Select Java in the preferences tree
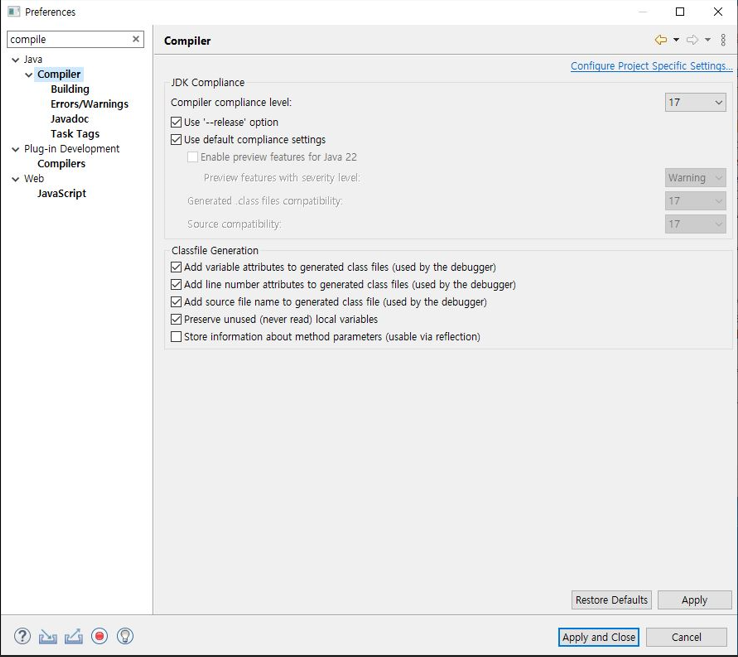Screen dimensions: 738x657 [x=33, y=59]
